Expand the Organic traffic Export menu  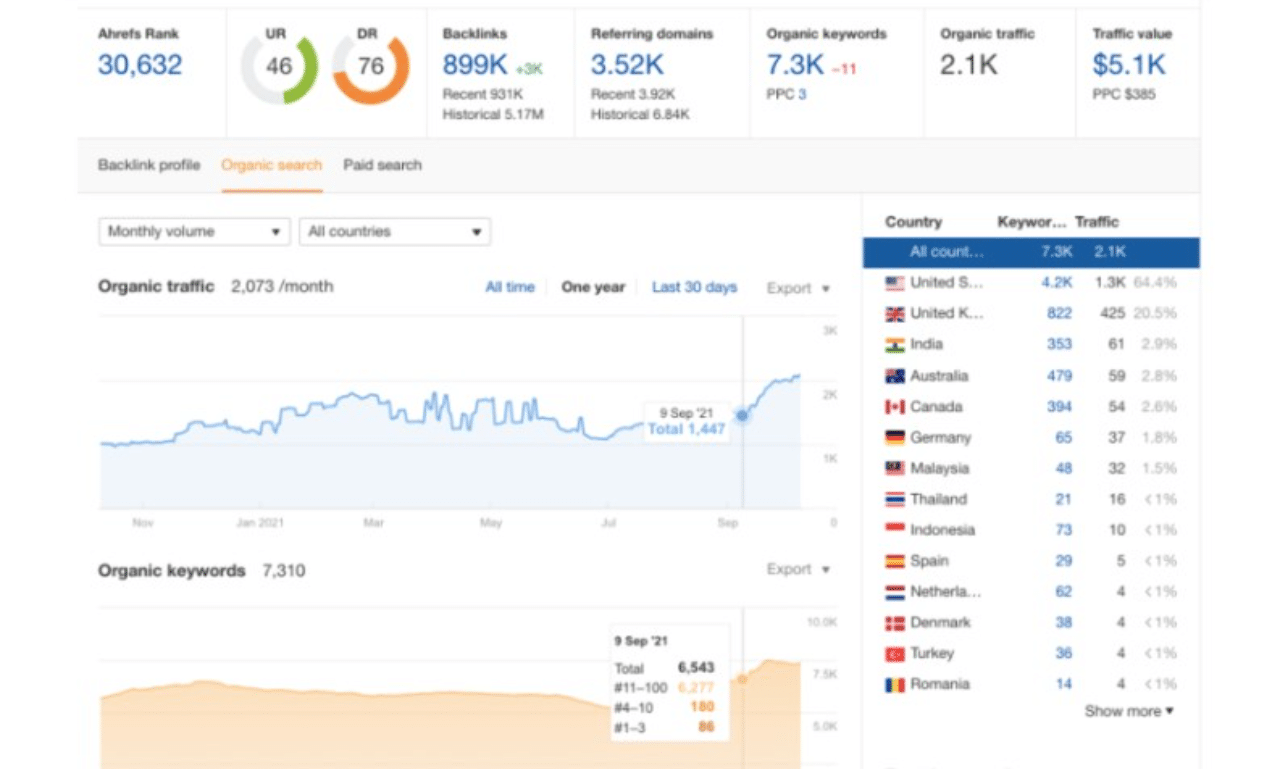point(798,288)
